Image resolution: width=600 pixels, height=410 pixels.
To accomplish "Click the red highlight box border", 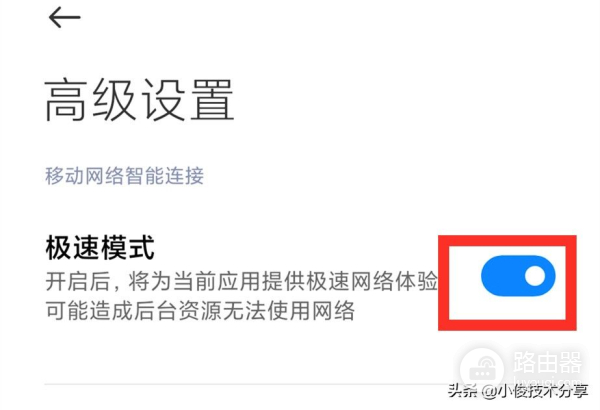I will coord(507,241).
